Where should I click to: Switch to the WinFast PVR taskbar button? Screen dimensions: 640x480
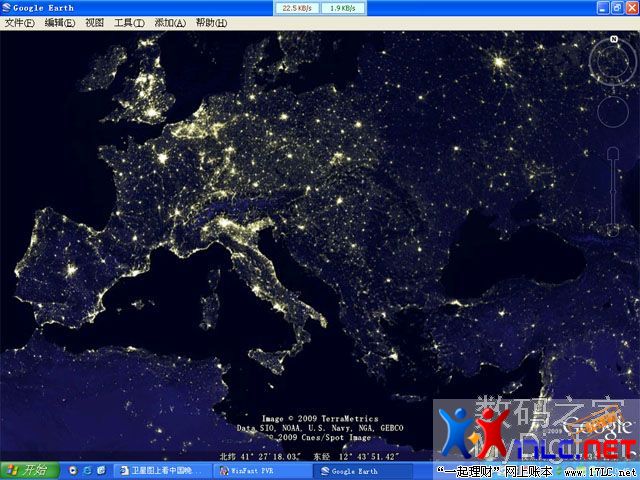tap(262, 471)
